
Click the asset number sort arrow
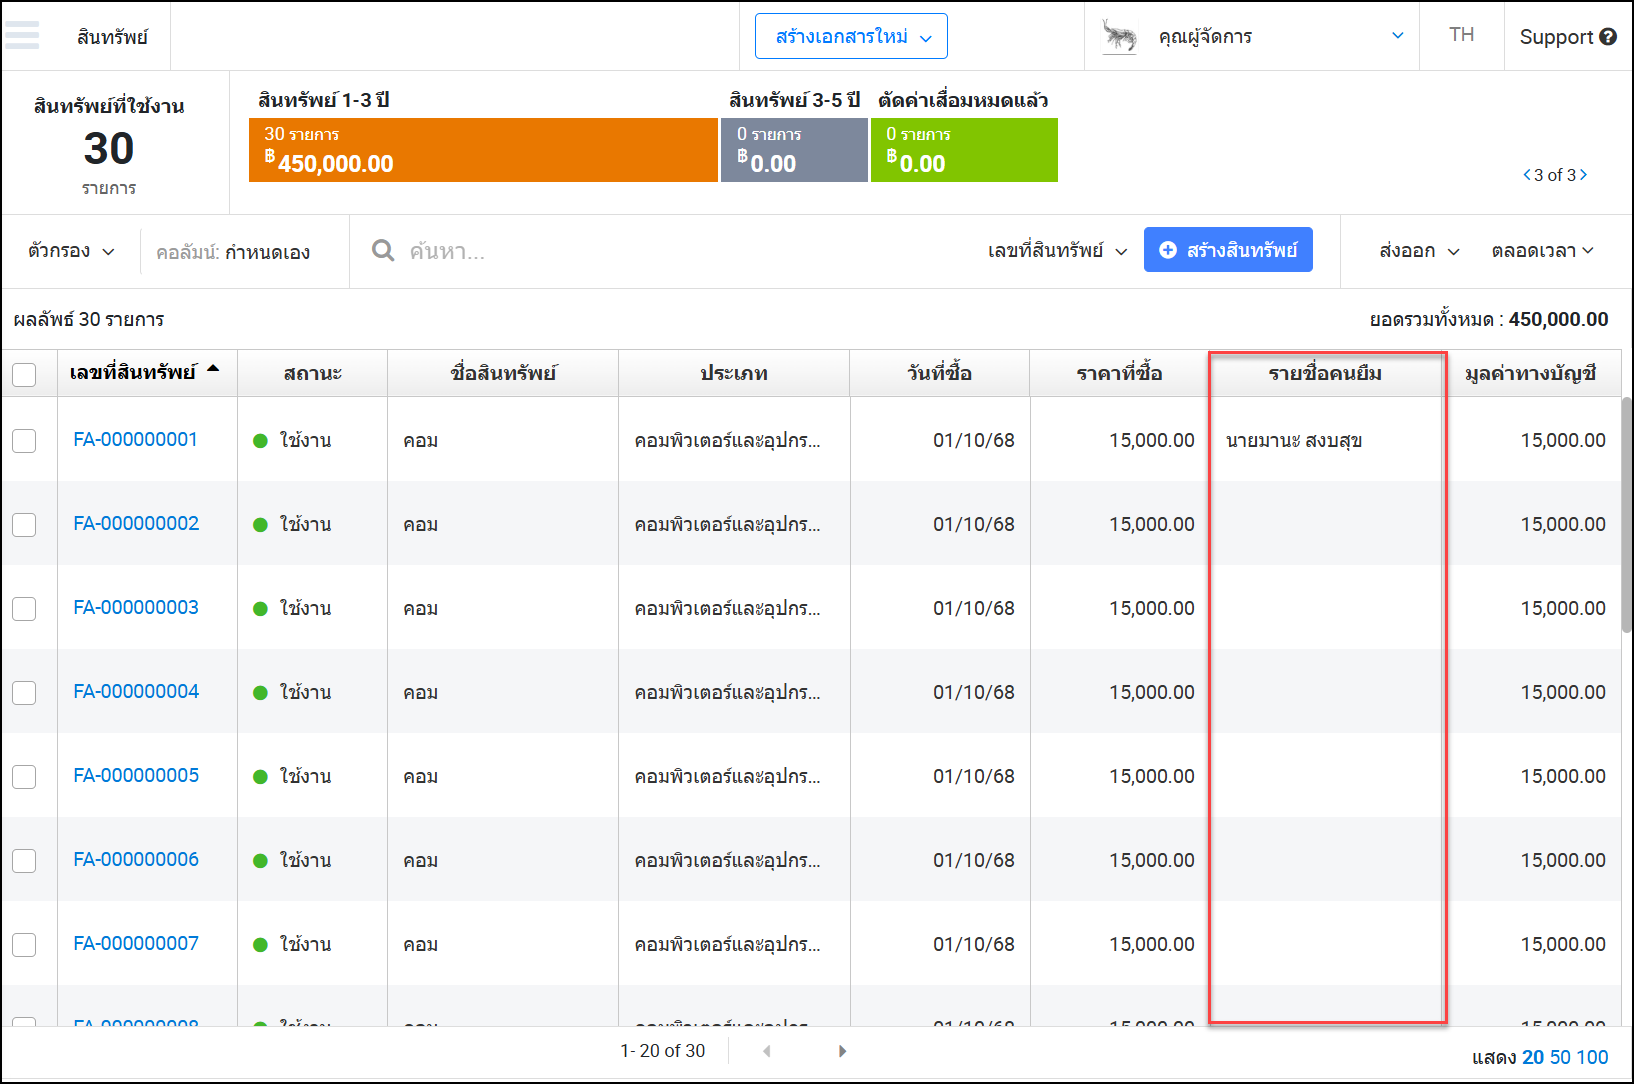213,370
